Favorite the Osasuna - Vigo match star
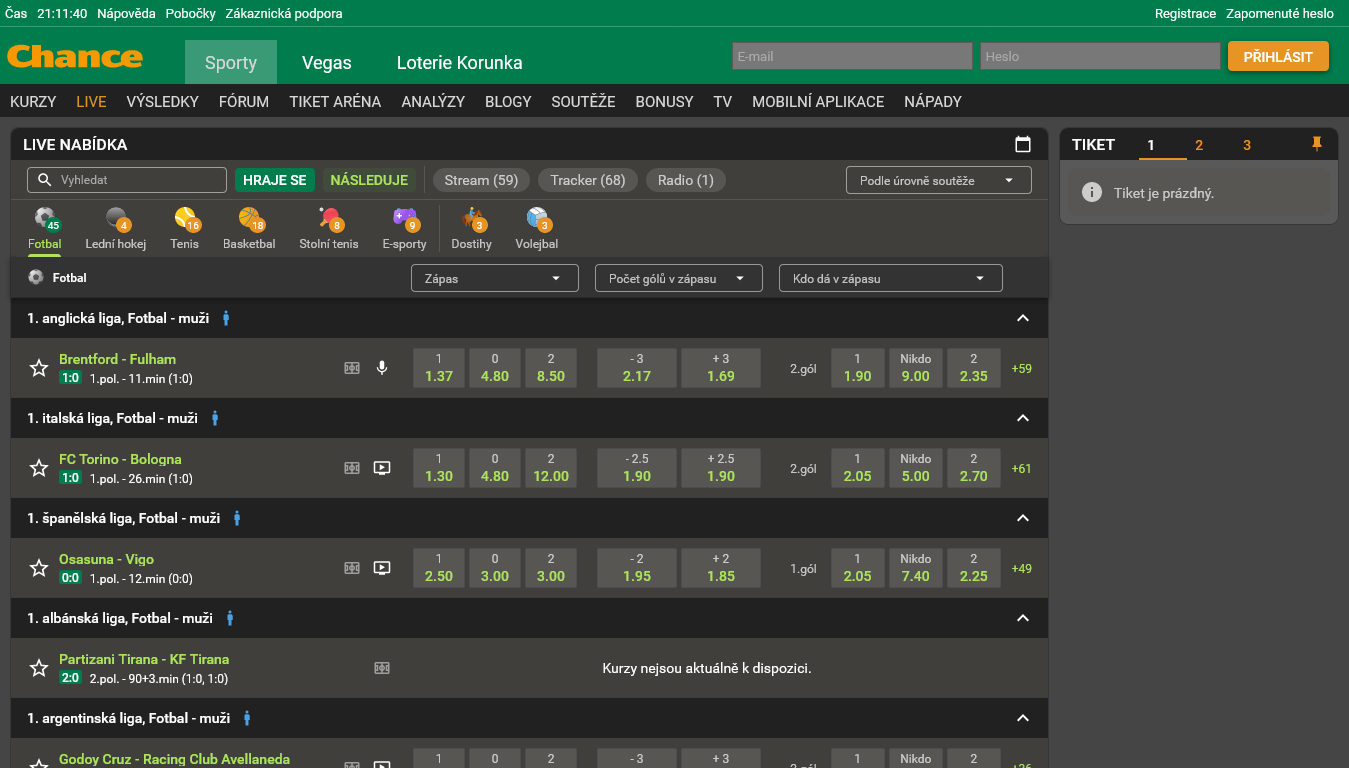Image resolution: width=1349 pixels, height=768 pixels. [x=39, y=568]
